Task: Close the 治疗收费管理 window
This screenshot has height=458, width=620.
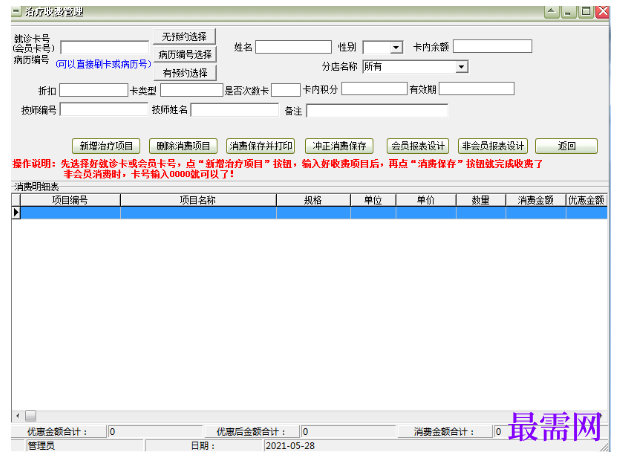Action: [603, 11]
